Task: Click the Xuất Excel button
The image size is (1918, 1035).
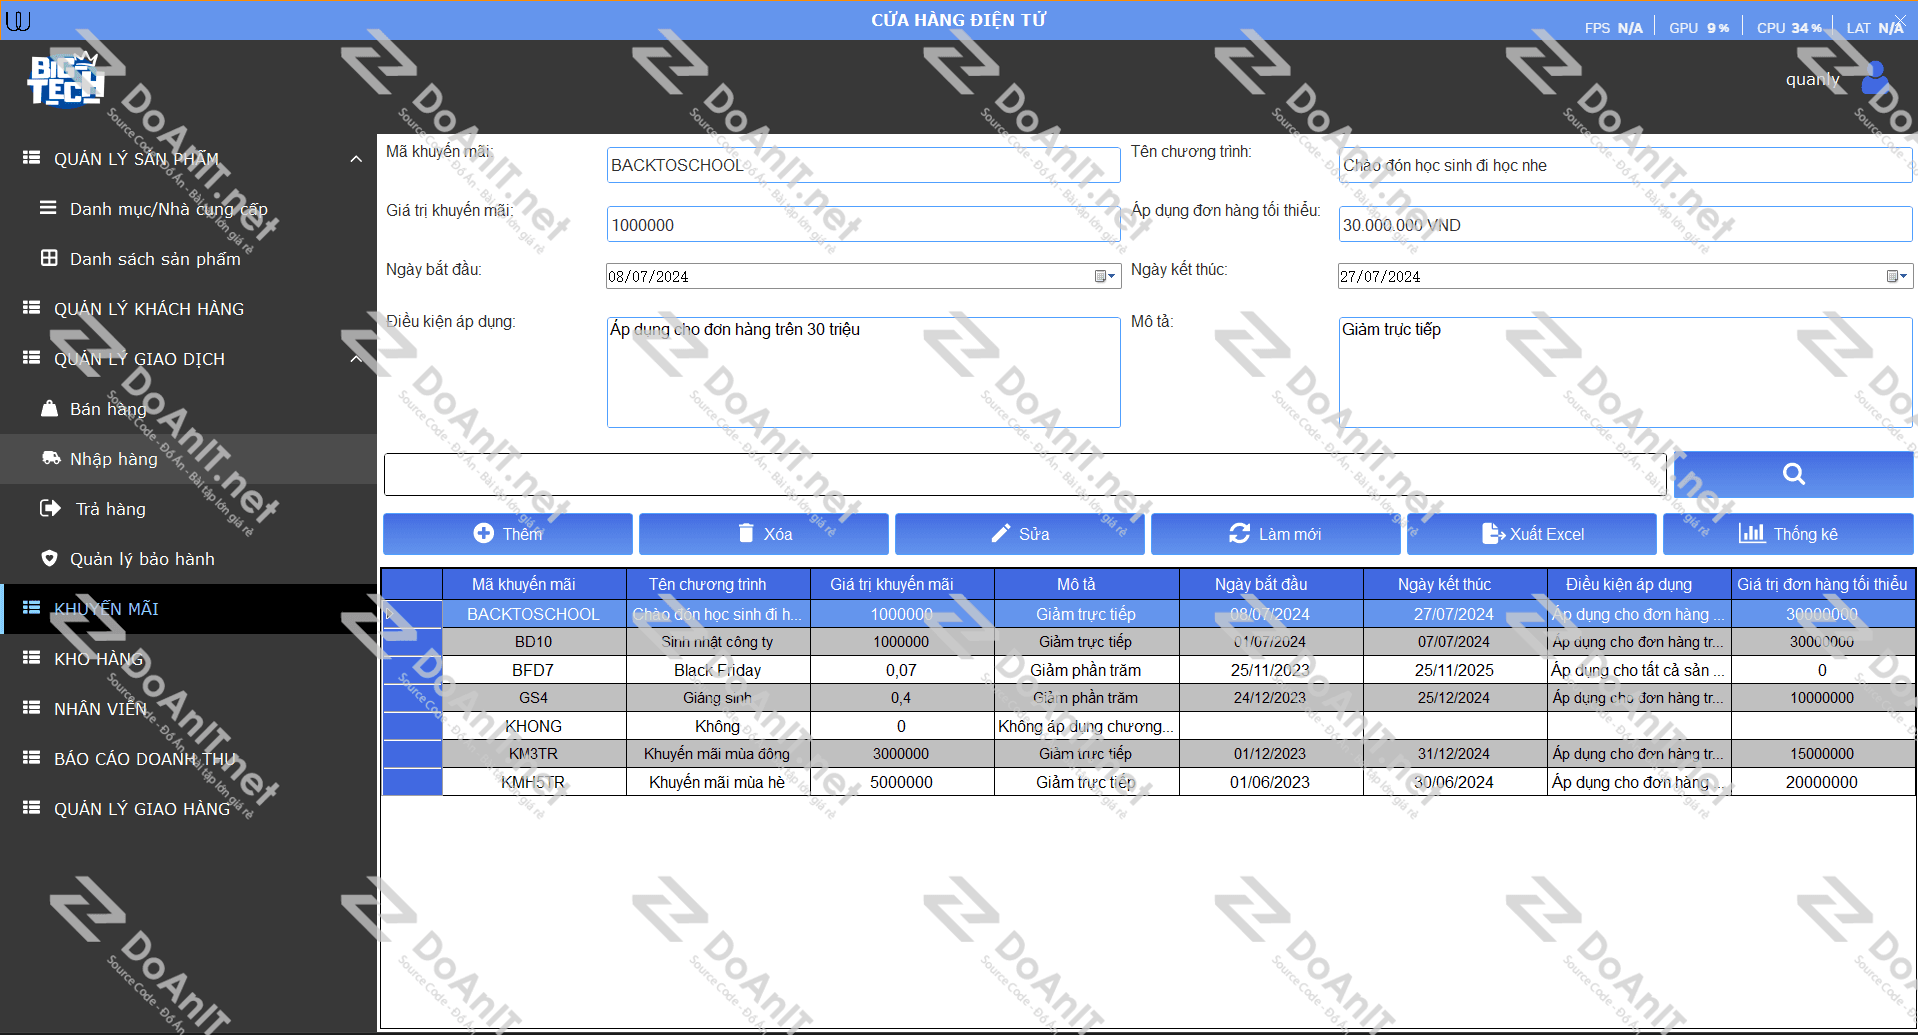Action: [1532, 534]
